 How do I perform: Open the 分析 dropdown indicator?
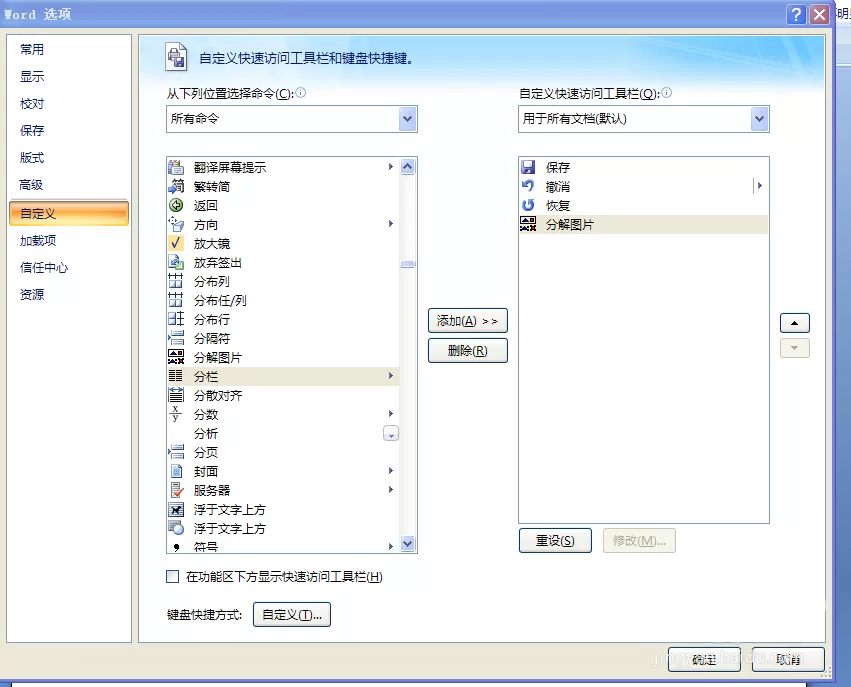[x=391, y=434]
